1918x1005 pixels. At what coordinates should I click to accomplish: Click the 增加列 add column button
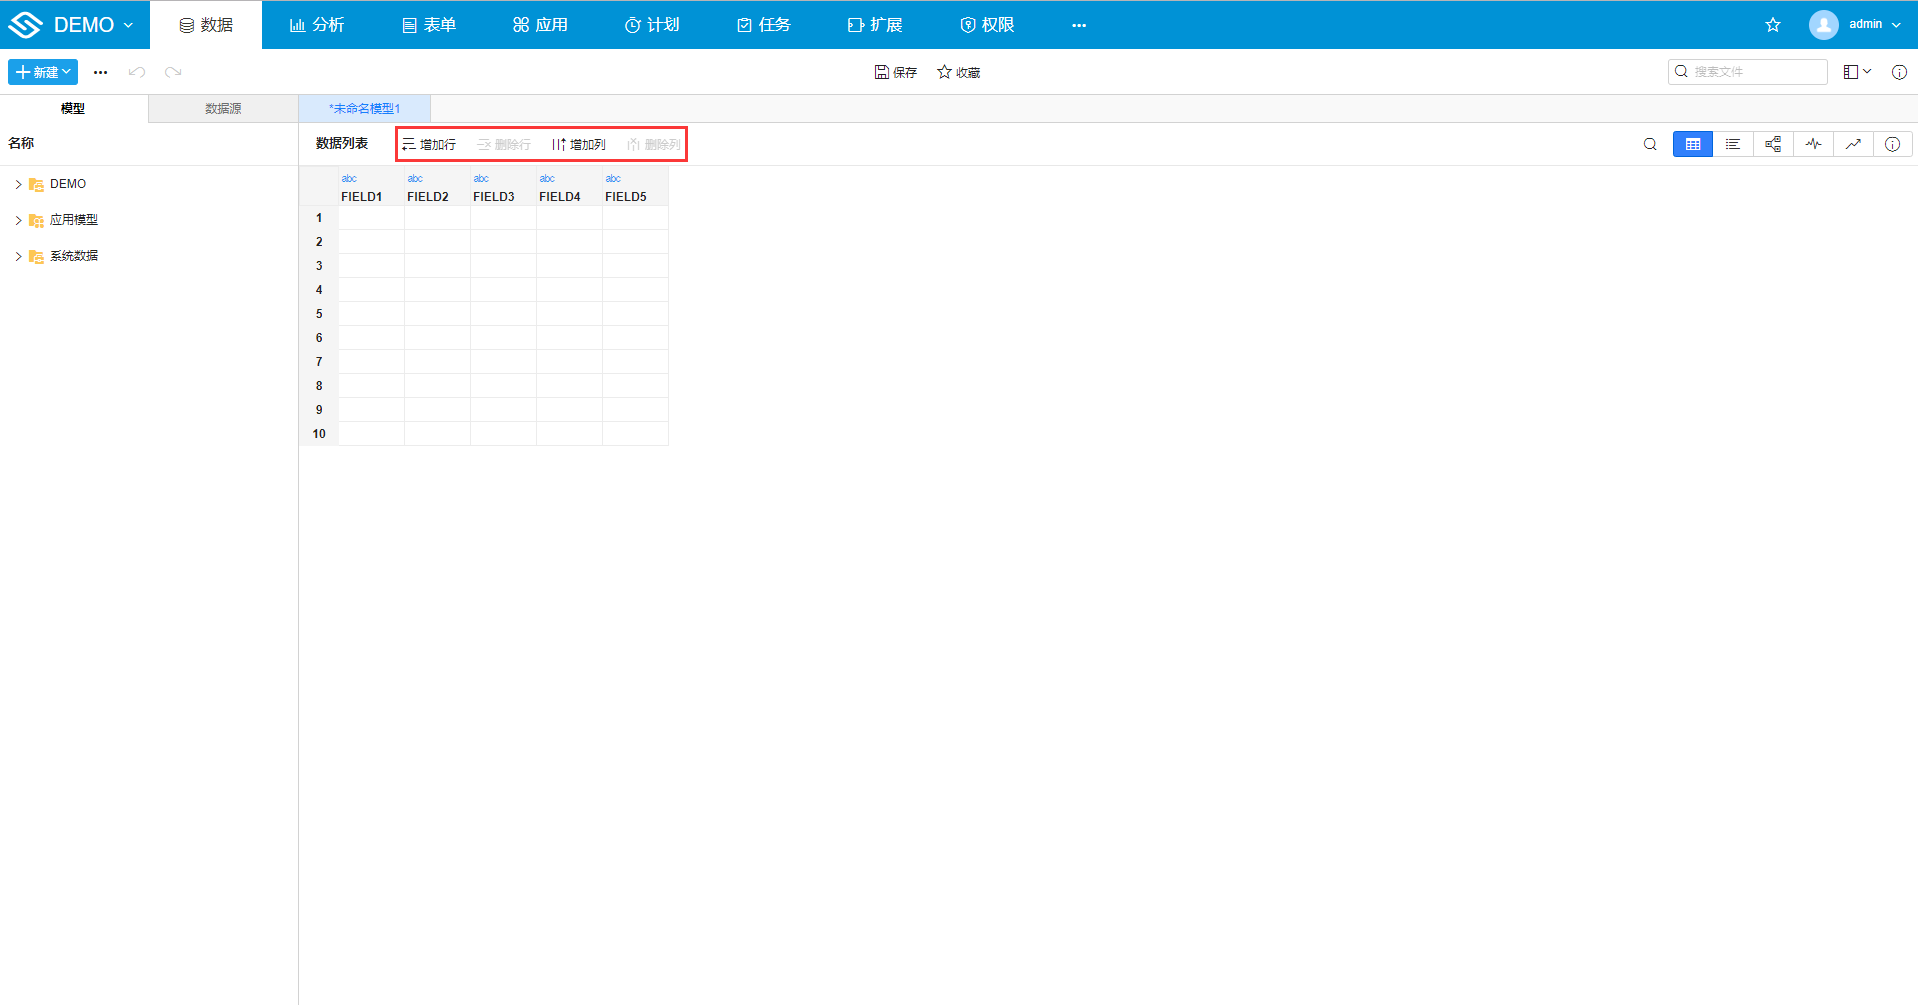pos(579,144)
